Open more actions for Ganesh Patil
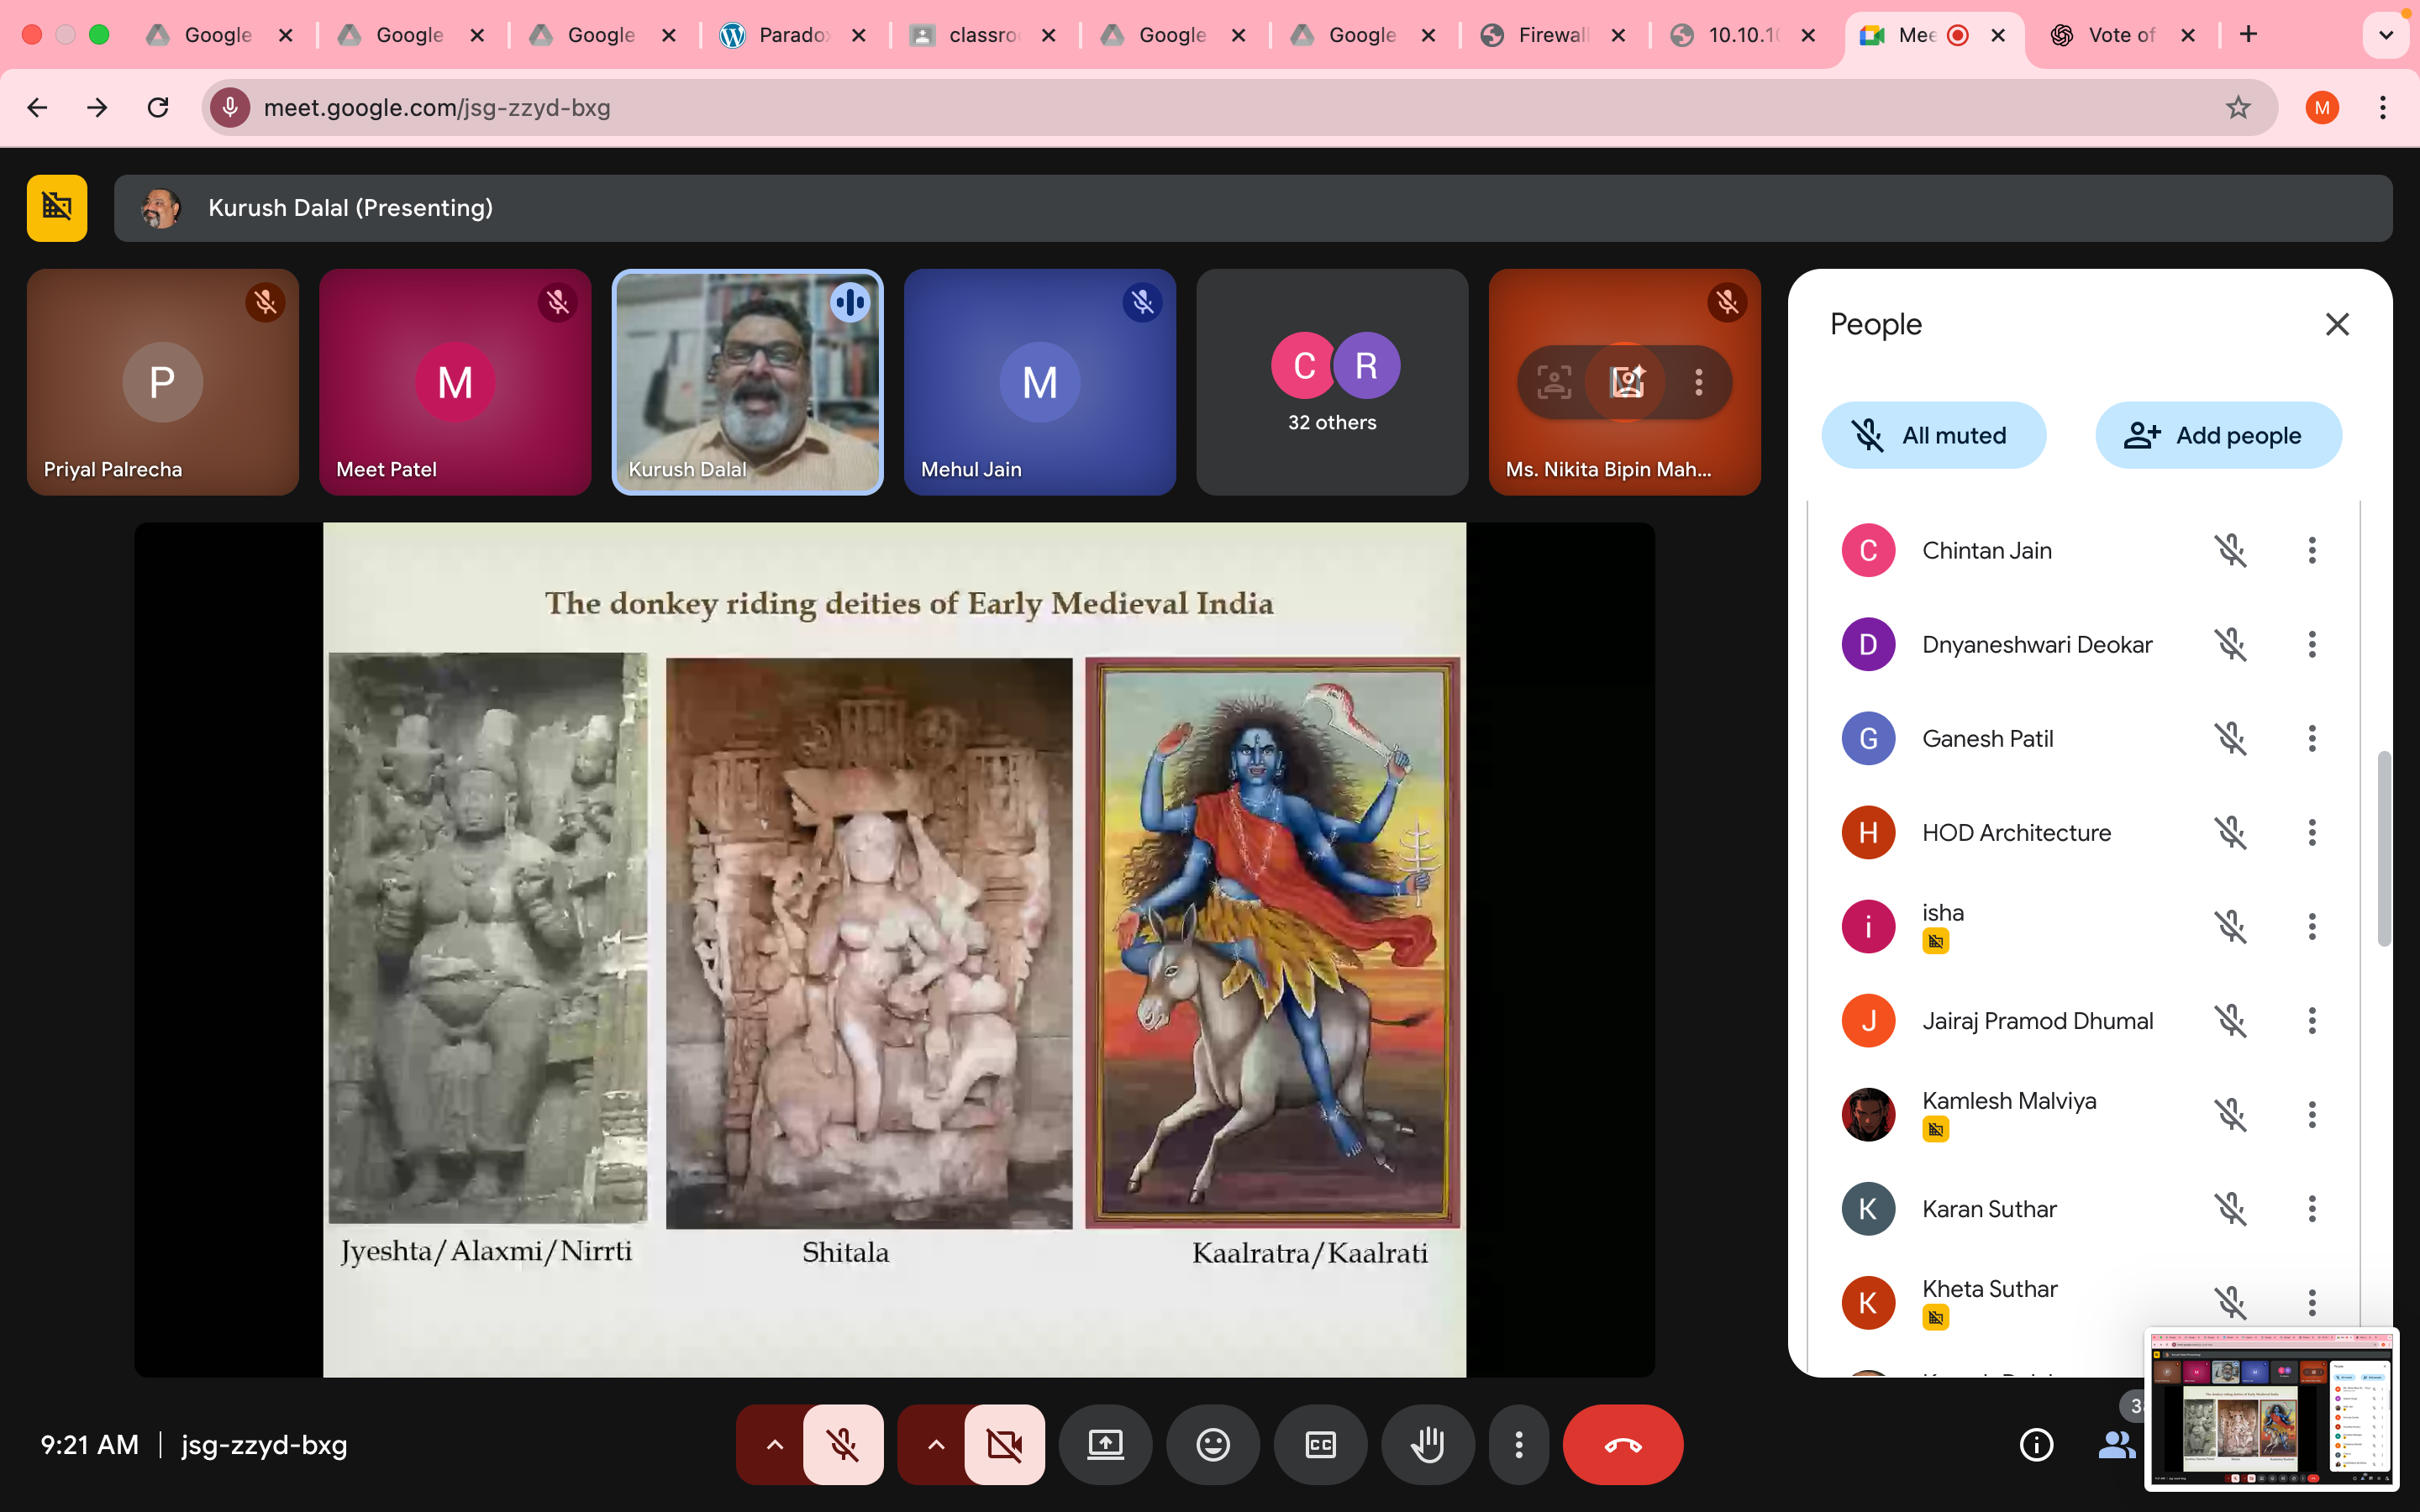Screen dimensions: 2420x1512 coord(2311,738)
